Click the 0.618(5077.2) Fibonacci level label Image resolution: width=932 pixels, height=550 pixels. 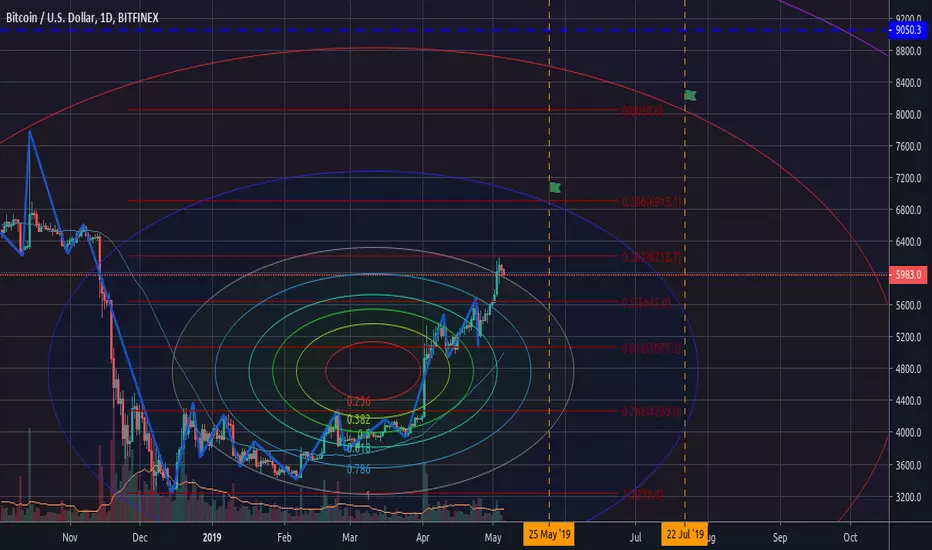(x=651, y=348)
